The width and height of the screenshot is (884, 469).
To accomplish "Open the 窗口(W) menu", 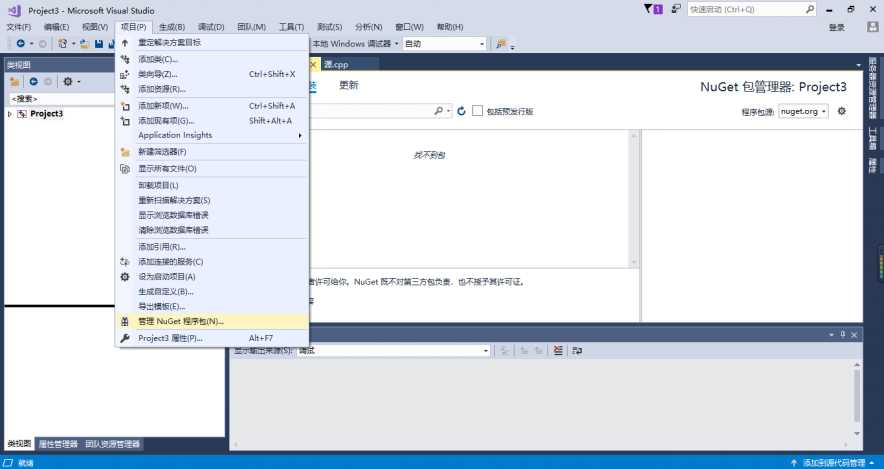I will pyautogui.click(x=409, y=27).
